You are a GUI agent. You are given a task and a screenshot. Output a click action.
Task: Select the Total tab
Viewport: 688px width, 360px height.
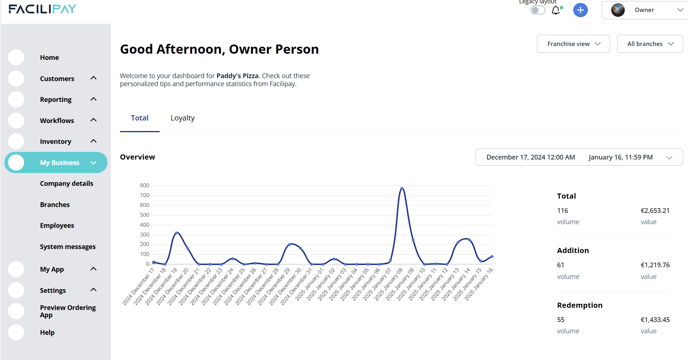140,118
